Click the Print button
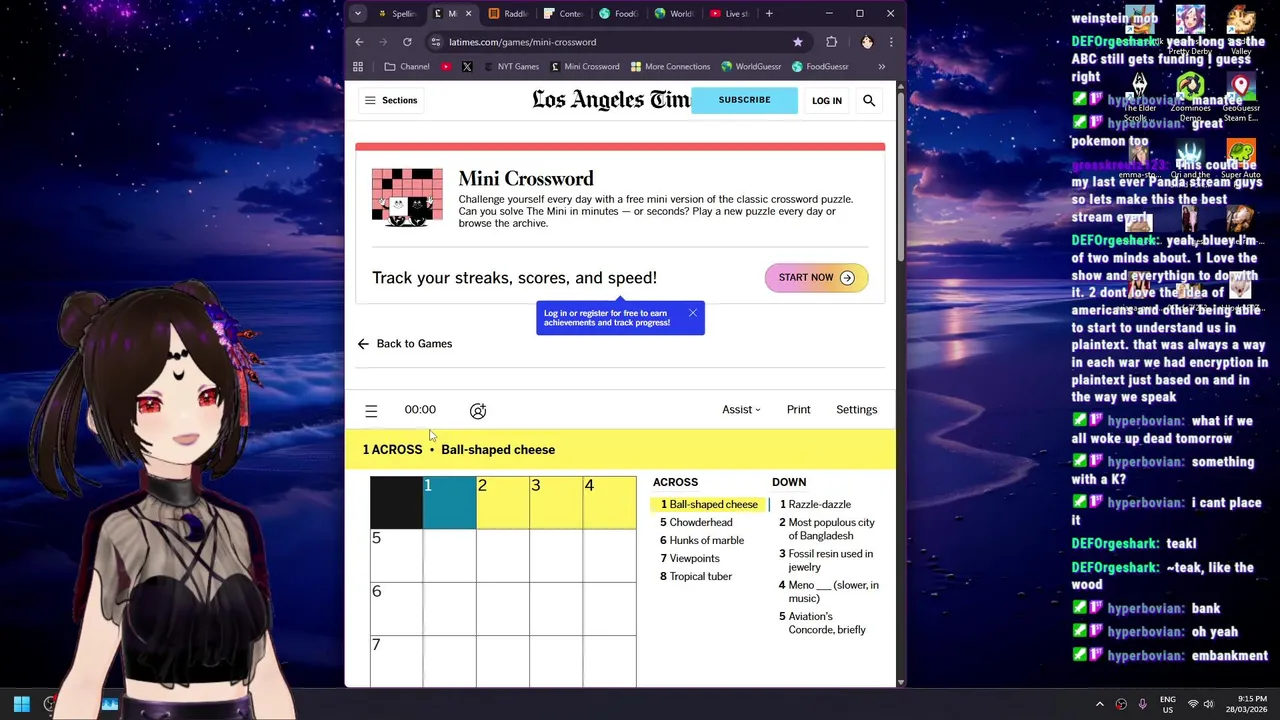 point(798,409)
